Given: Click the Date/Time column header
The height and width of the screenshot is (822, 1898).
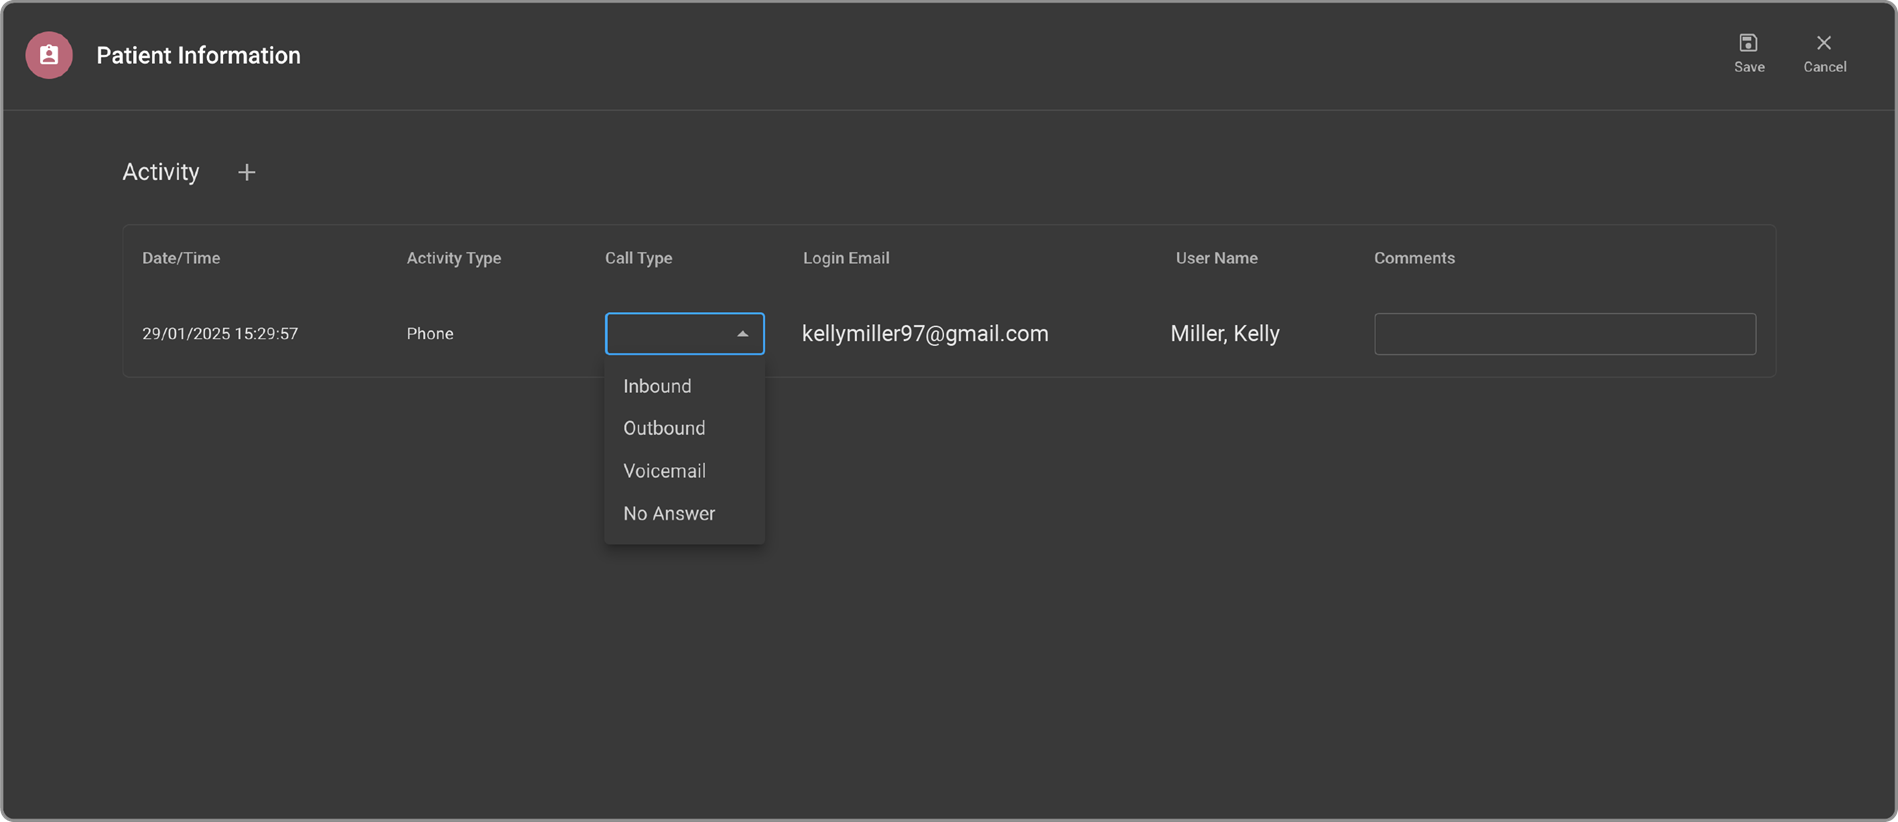Looking at the screenshot, I should pos(181,258).
